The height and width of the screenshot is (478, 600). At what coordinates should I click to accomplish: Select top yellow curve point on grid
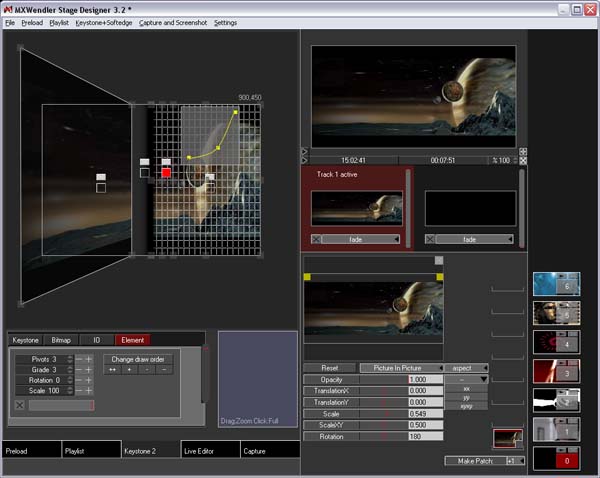(x=235, y=112)
